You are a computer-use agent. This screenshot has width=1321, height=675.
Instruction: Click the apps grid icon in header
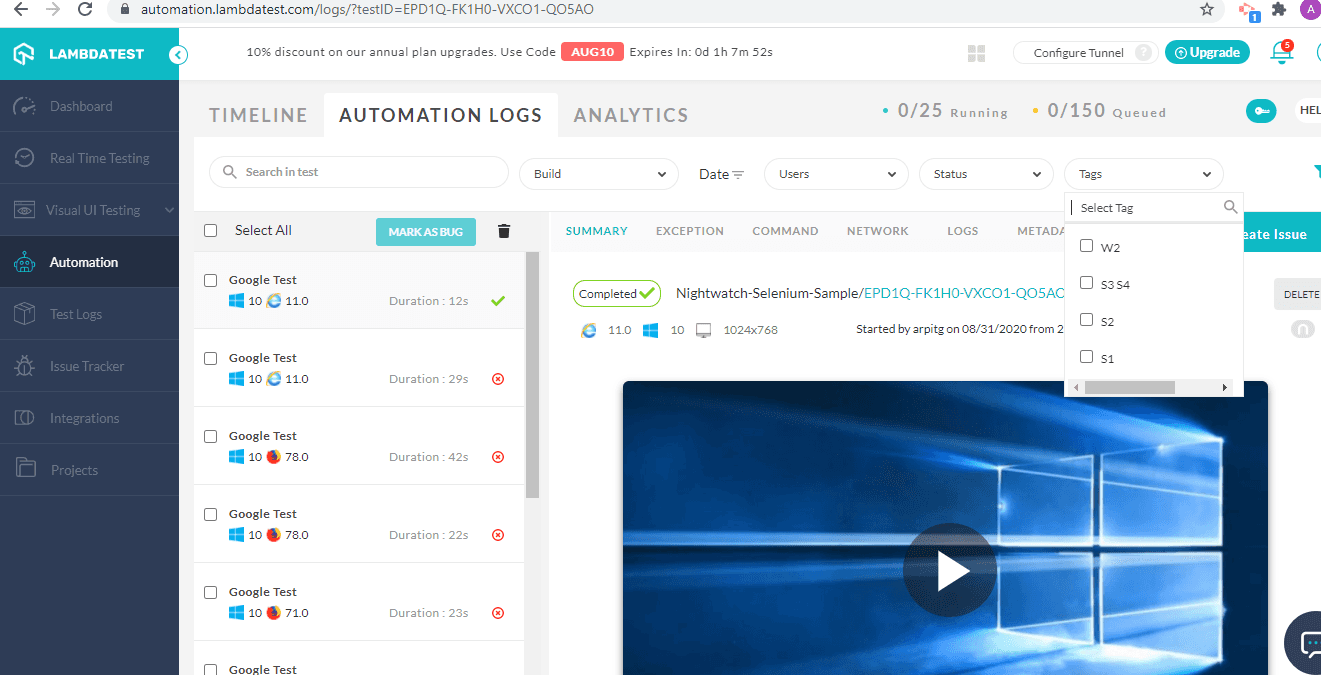click(977, 51)
